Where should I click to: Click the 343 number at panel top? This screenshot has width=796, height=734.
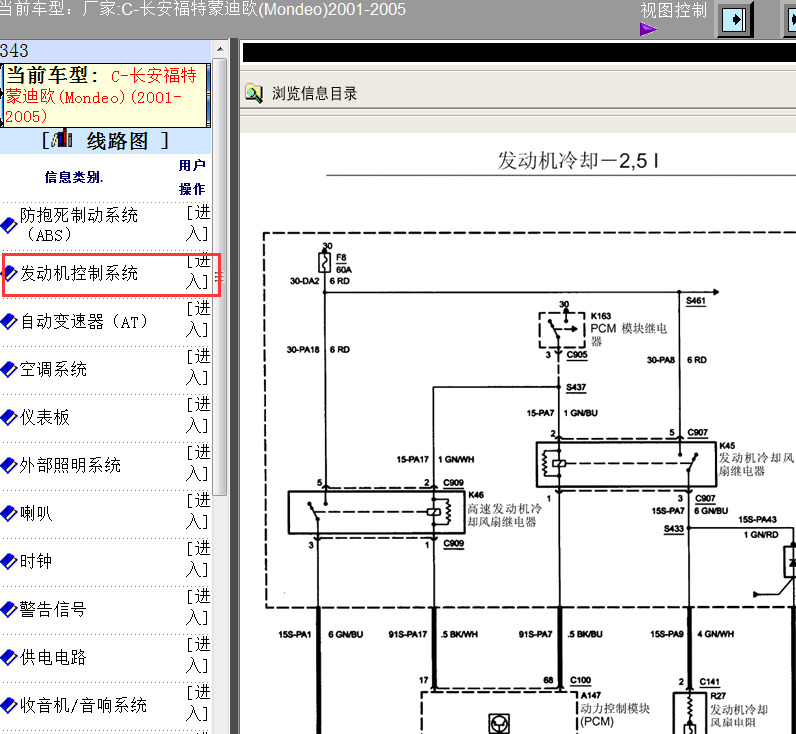click(x=14, y=51)
